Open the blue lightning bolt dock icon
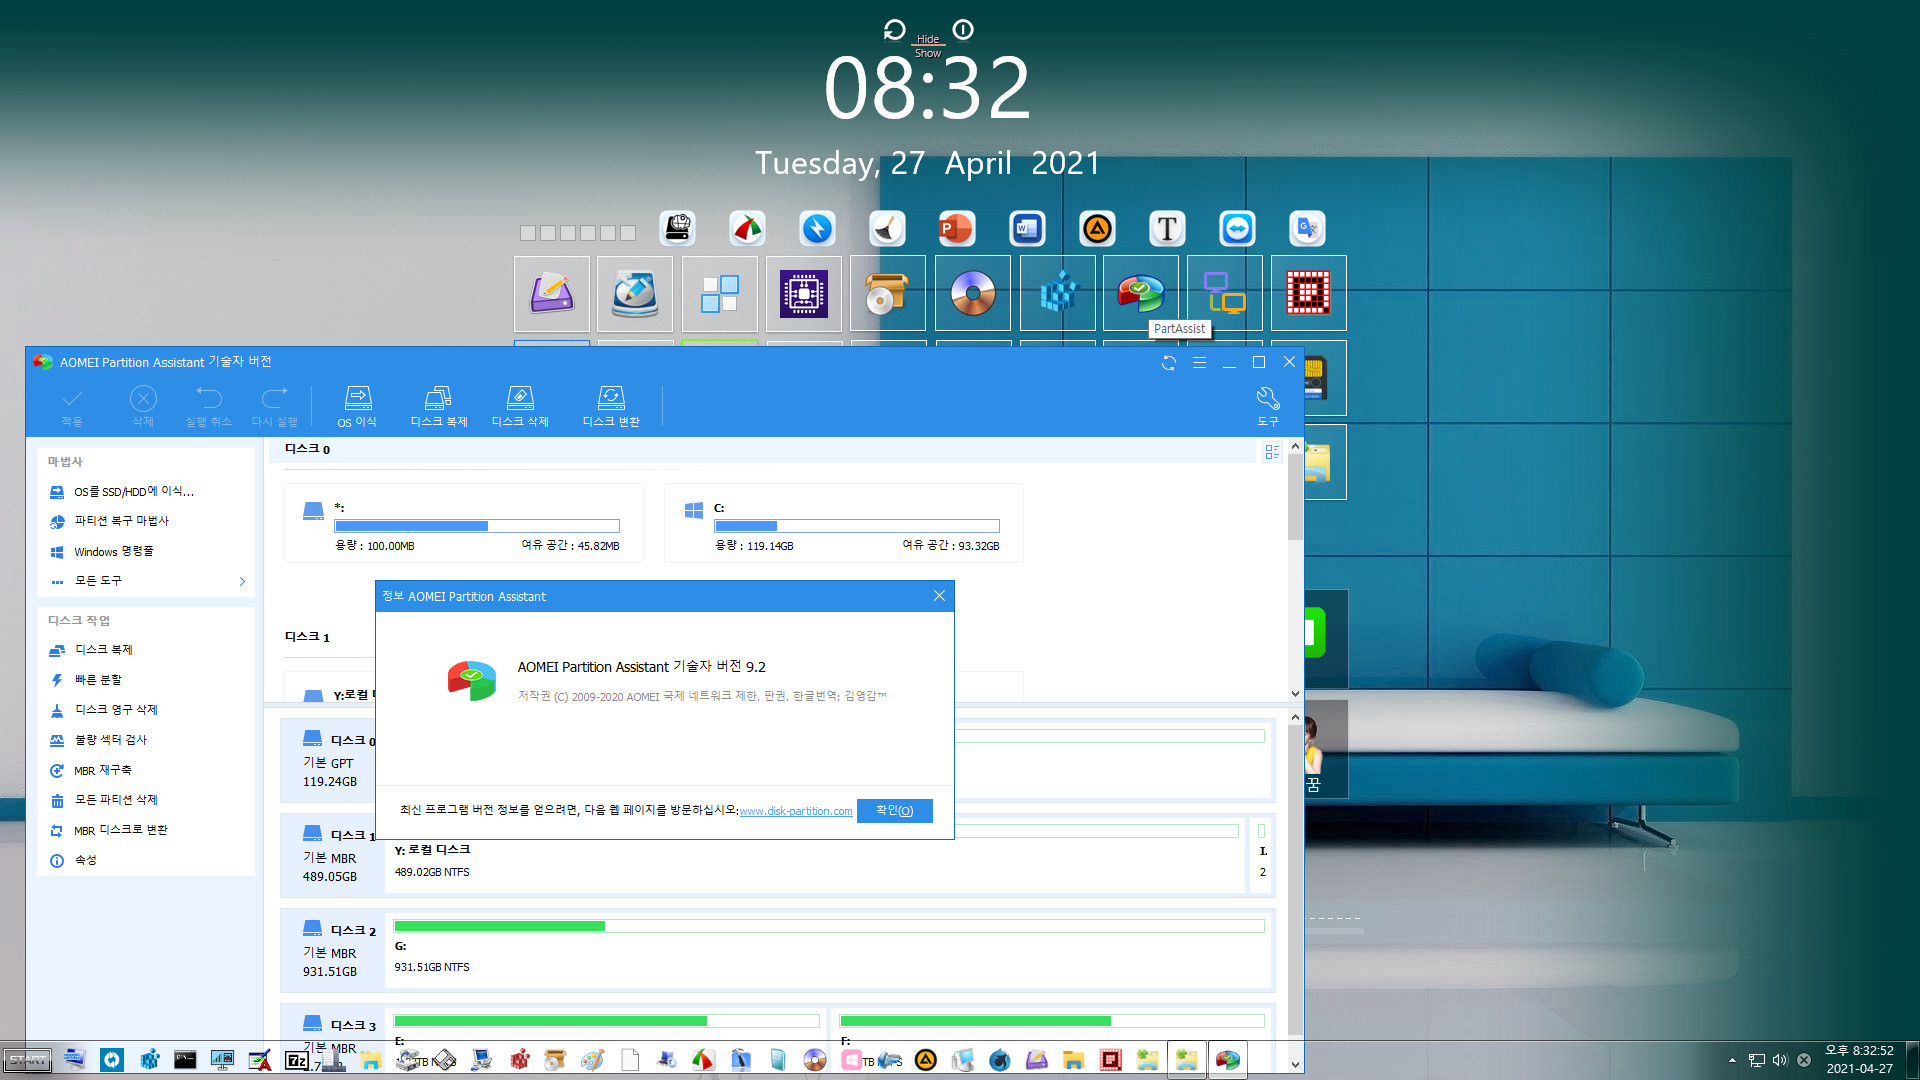 [x=817, y=229]
